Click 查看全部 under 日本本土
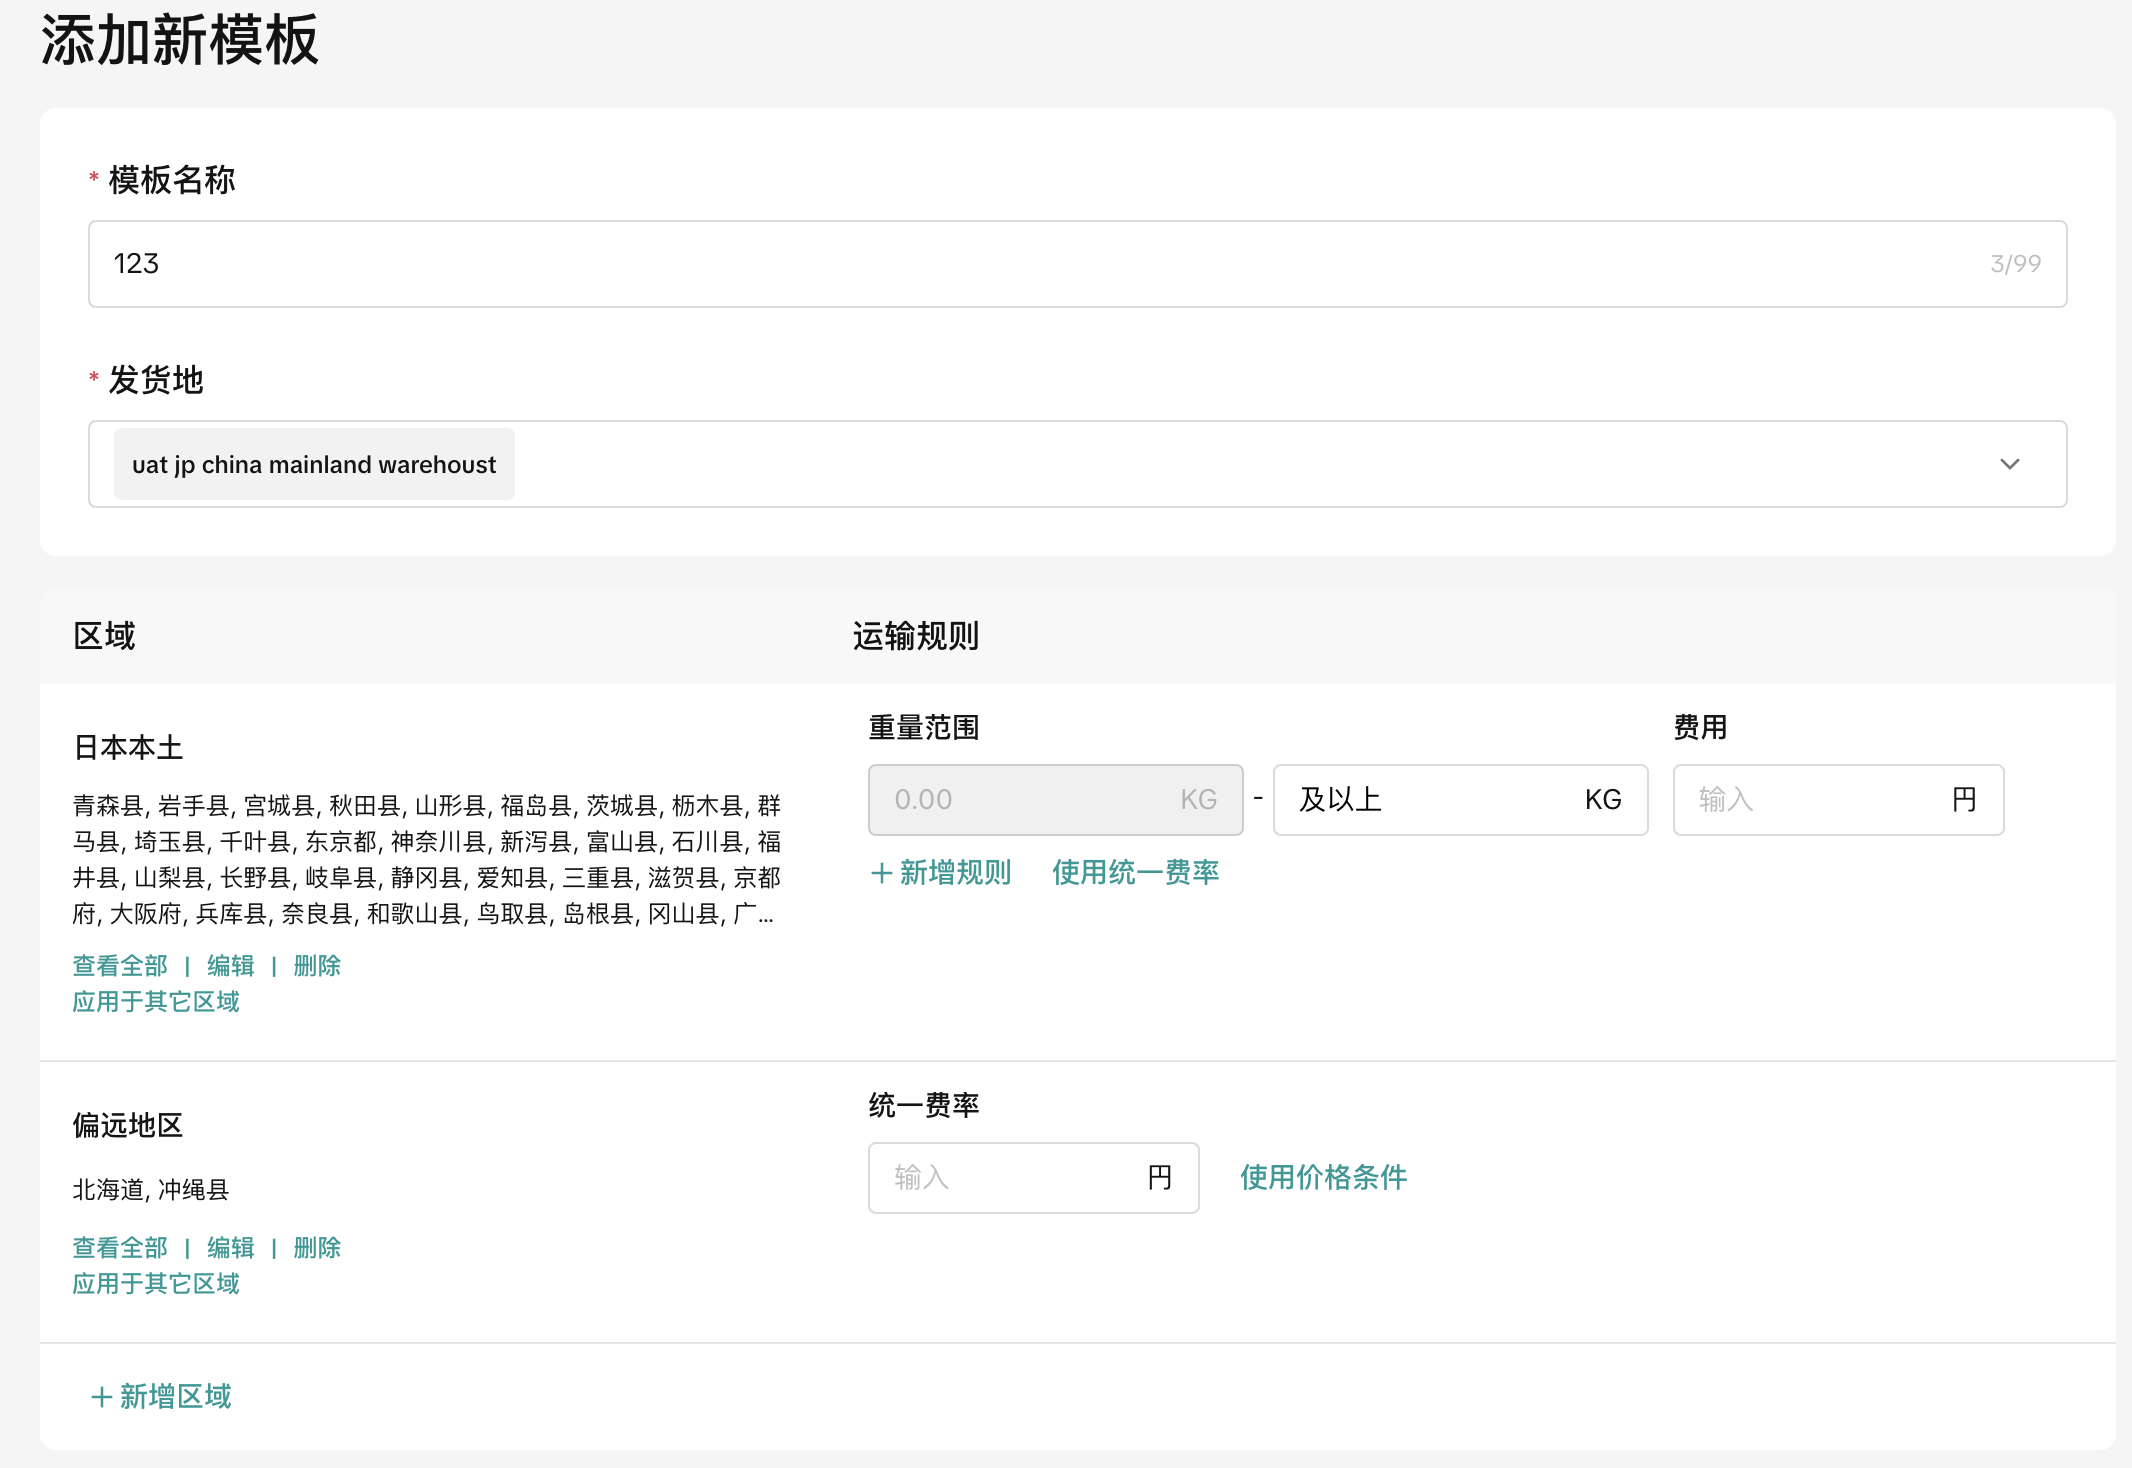 (120, 966)
